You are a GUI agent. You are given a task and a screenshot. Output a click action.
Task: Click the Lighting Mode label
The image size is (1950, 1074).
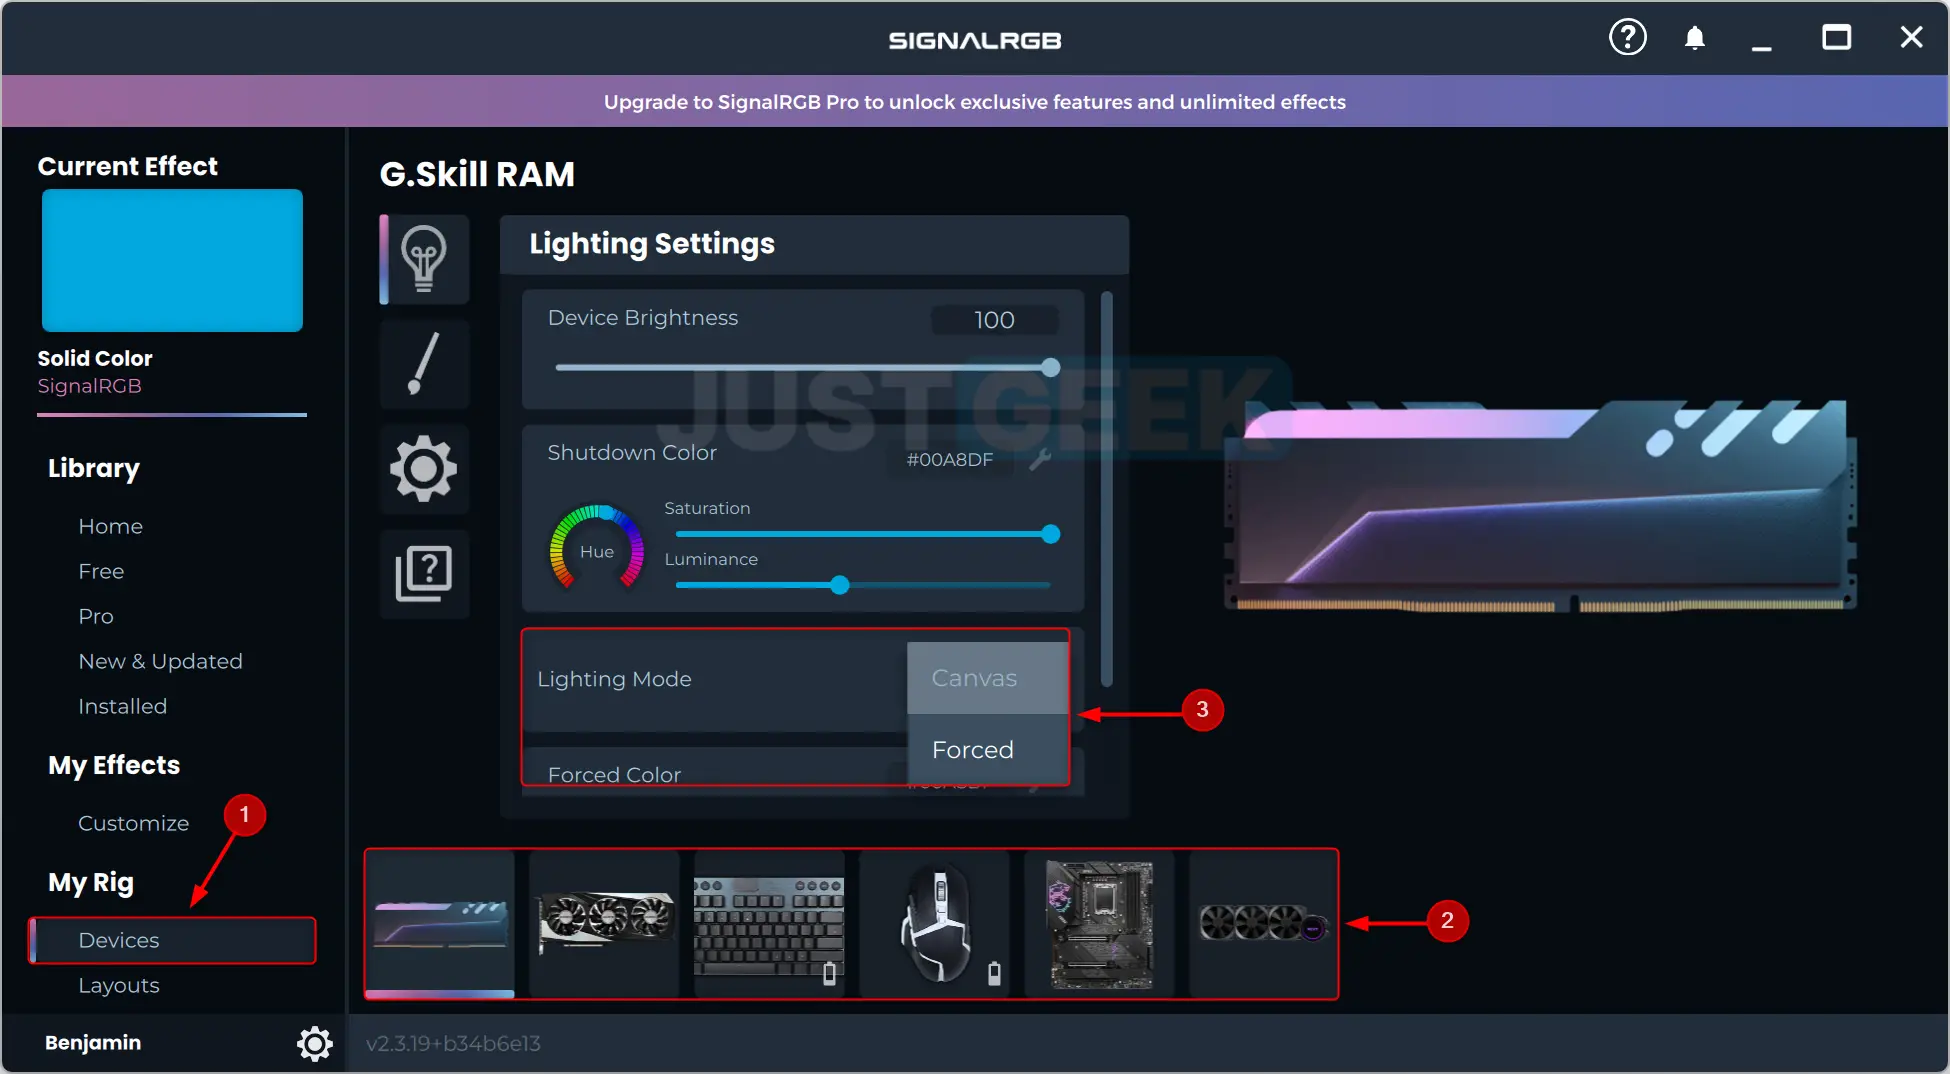tap(614, 679)
